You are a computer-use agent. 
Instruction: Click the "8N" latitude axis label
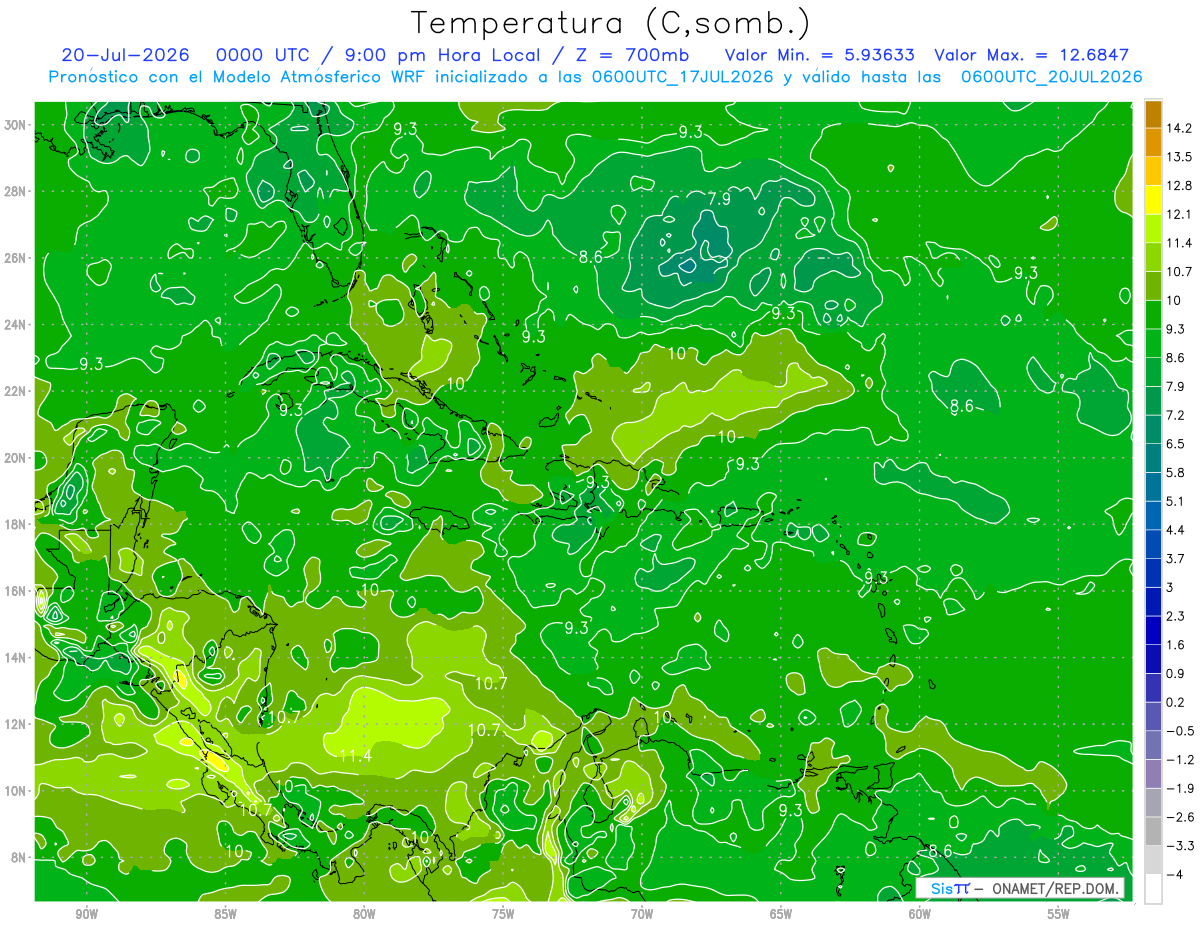click(19, 857)
